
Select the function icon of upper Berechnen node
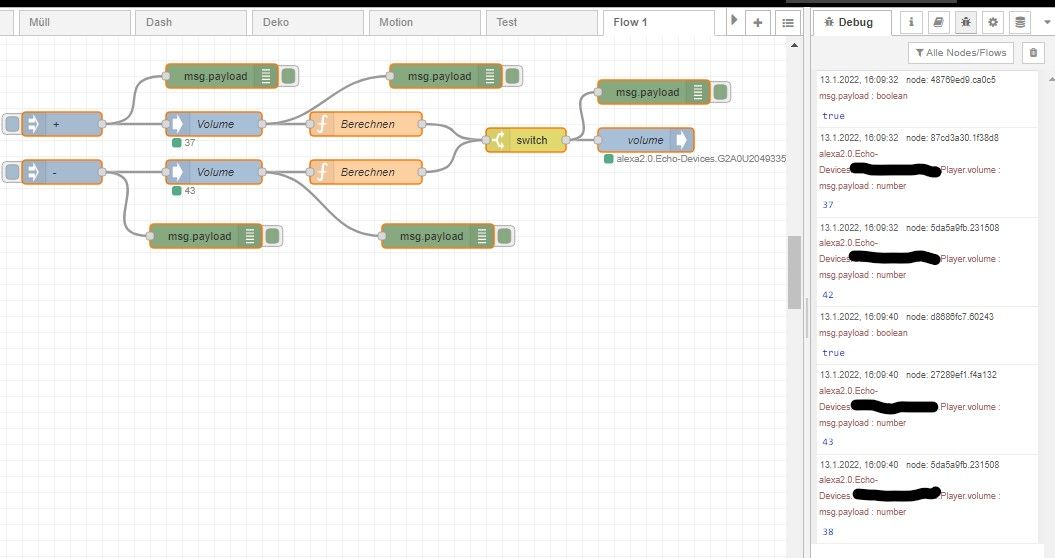point(322,124)
